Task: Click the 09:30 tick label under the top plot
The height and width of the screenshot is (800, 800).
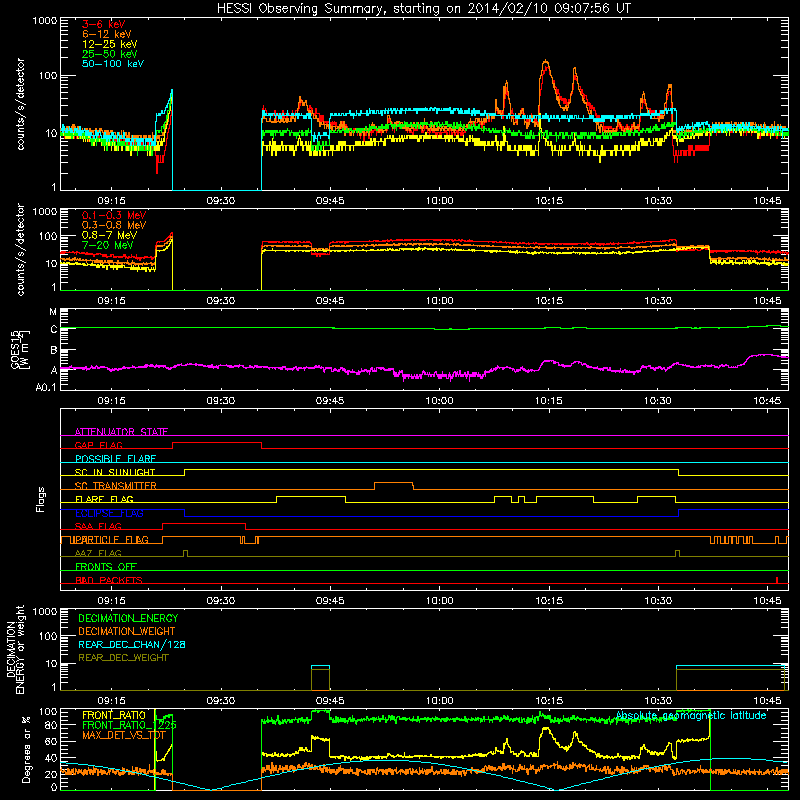Action: 220,201
